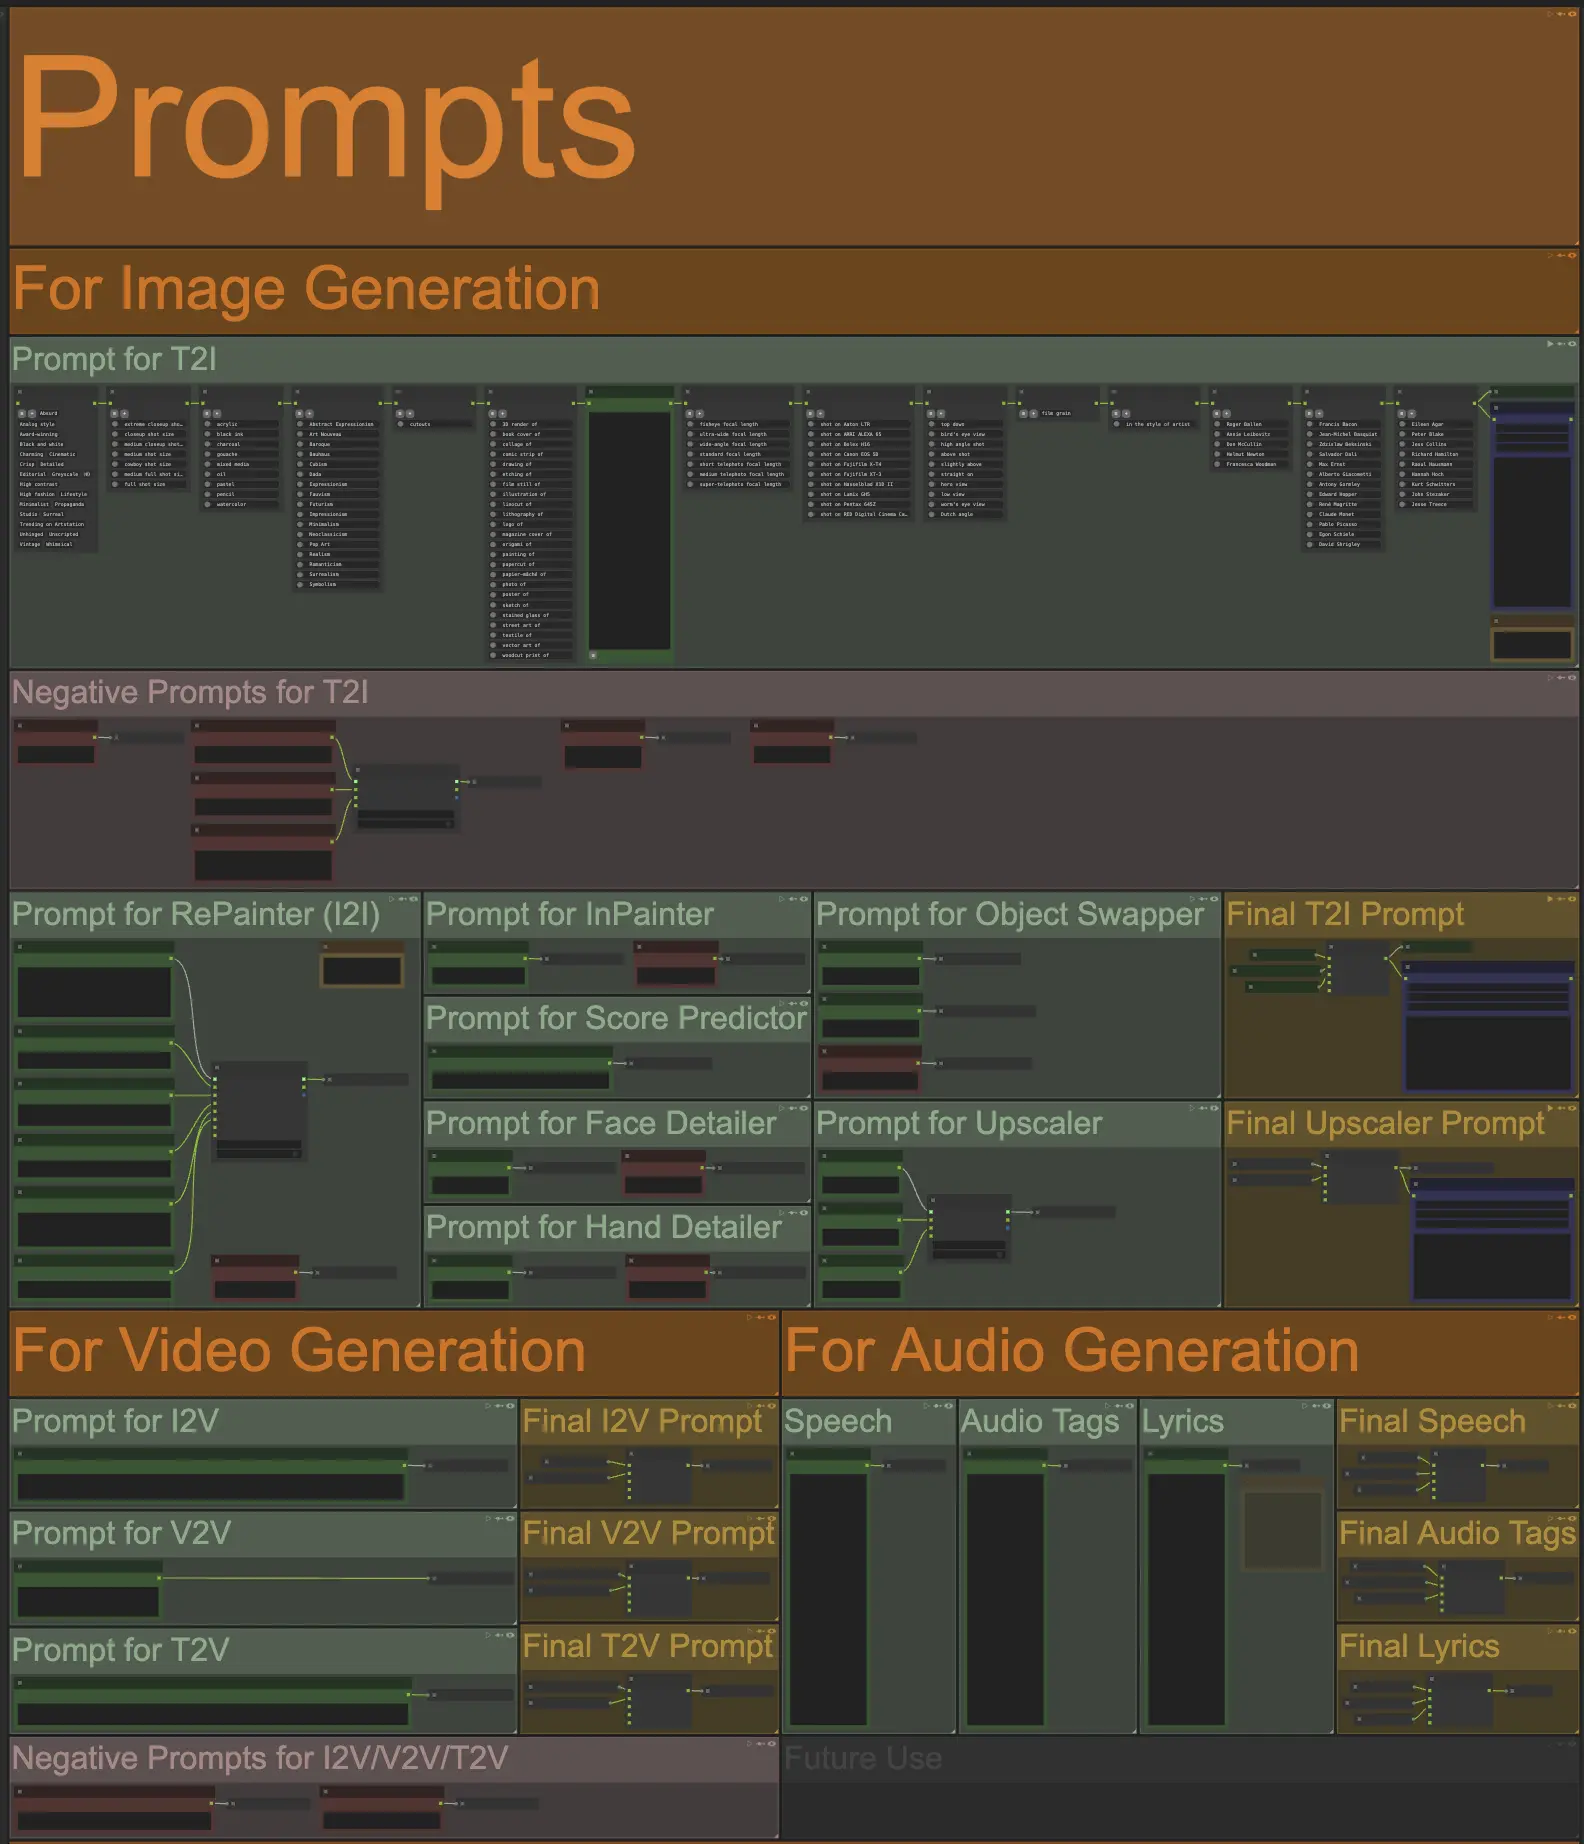1584x1844 pixels.
Task: Toggle the 'Dutch angle' option
Action: coord(932,515)
